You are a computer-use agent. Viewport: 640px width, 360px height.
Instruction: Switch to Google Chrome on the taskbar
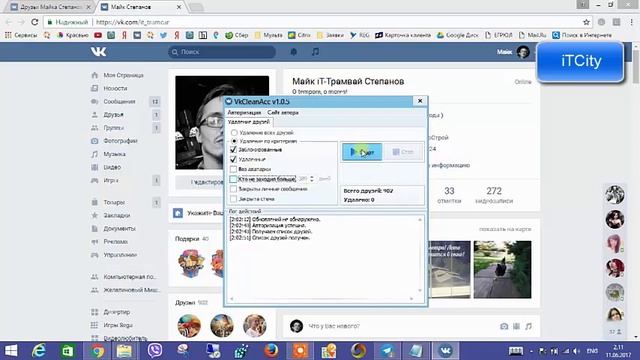tap(97, 351)
